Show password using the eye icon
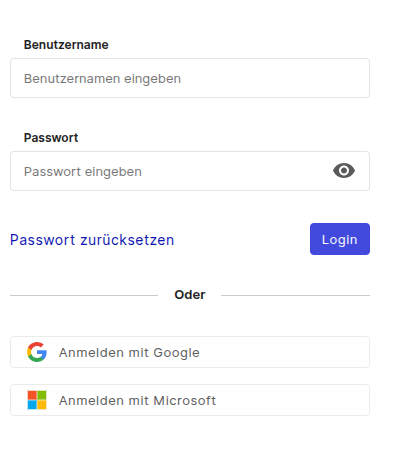 click(x=344, y=171)
